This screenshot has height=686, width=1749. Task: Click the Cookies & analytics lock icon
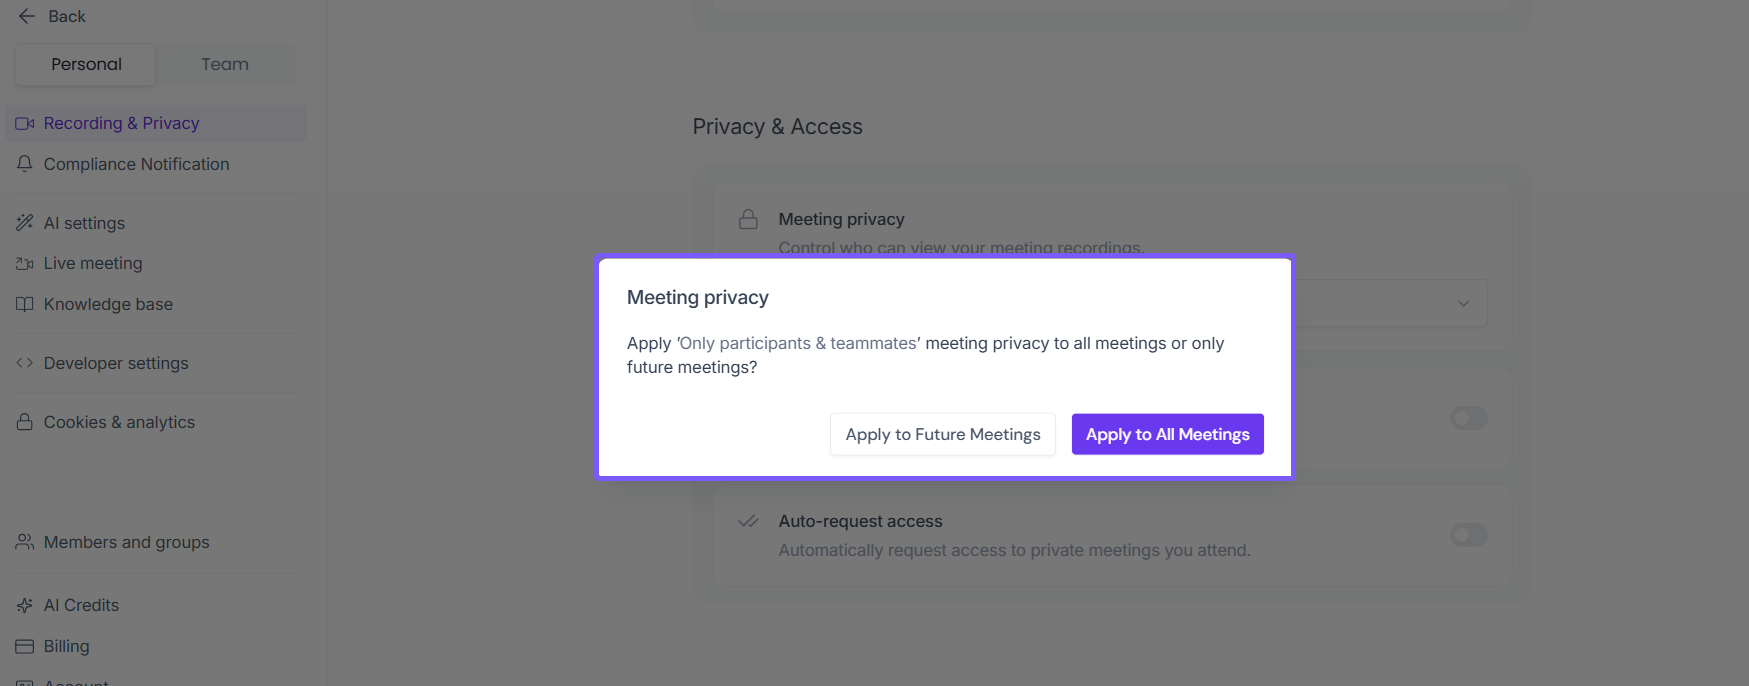pos(25,422)
